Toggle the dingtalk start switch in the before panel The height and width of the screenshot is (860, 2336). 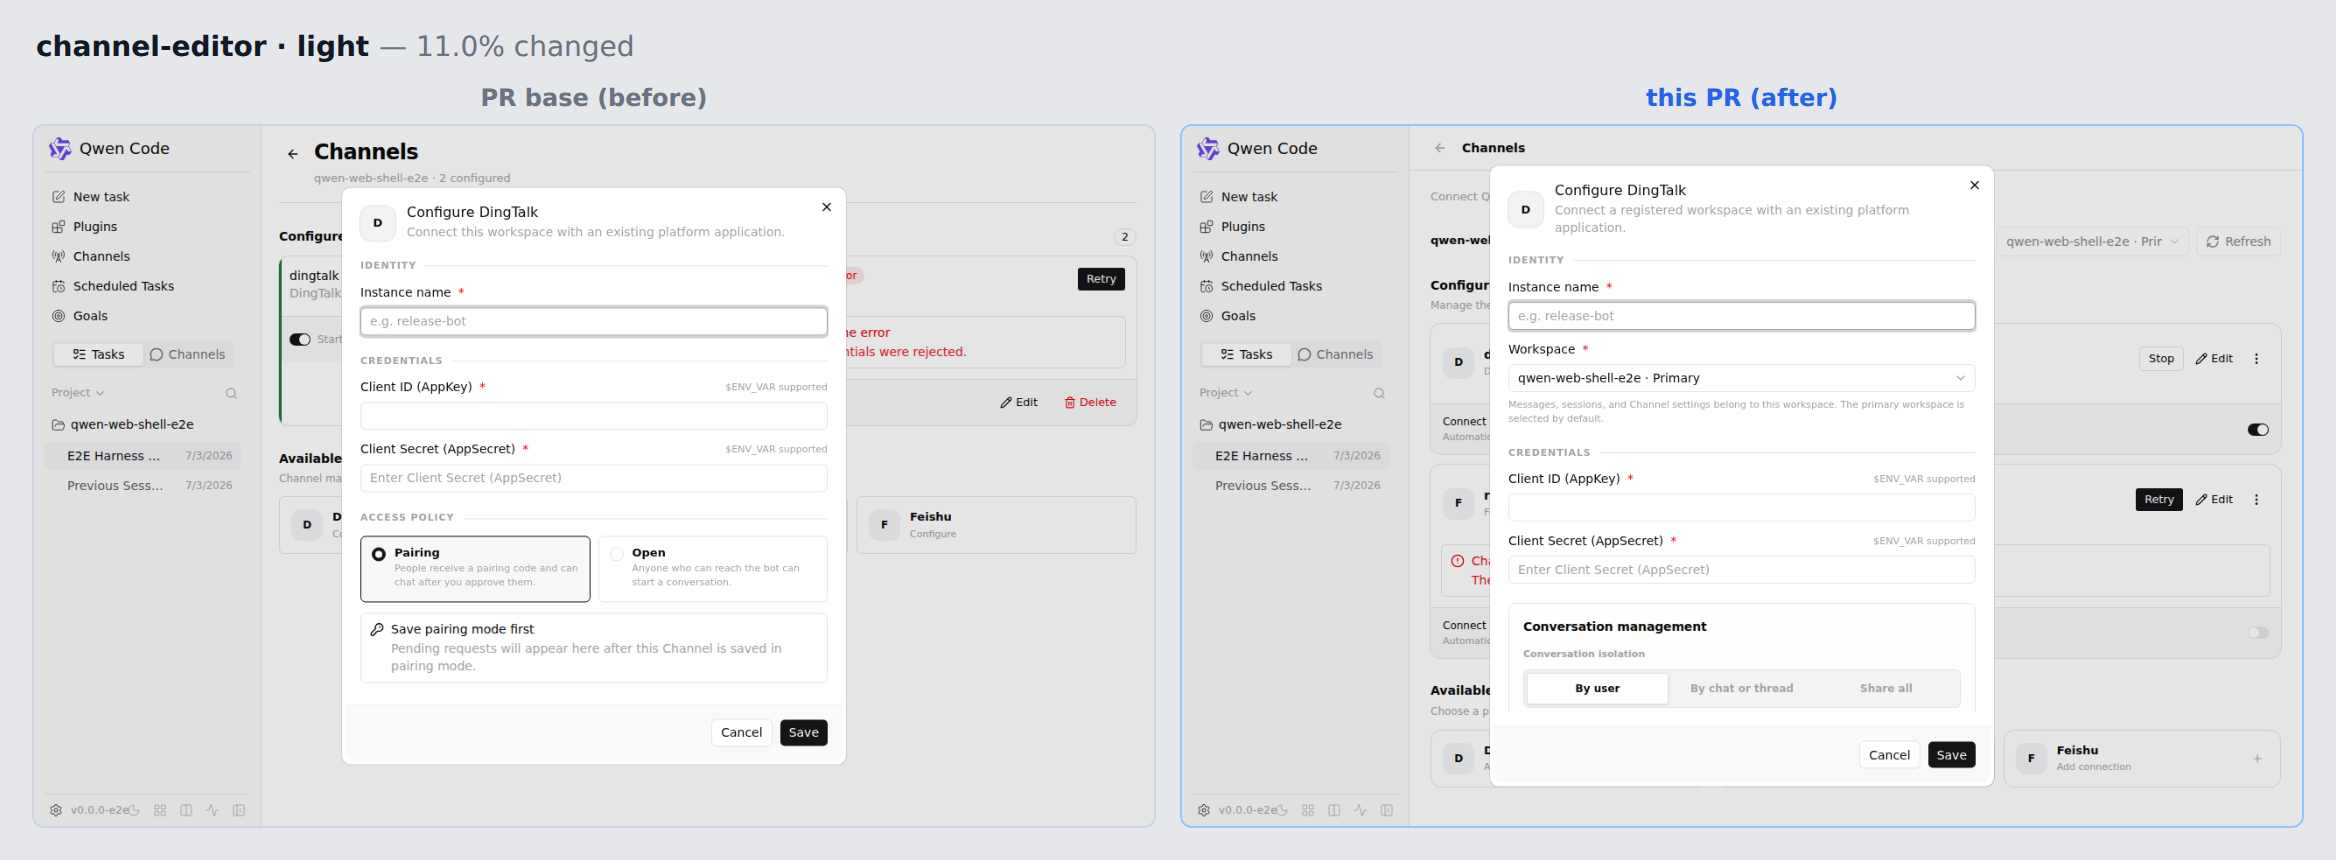coord(300,340)
